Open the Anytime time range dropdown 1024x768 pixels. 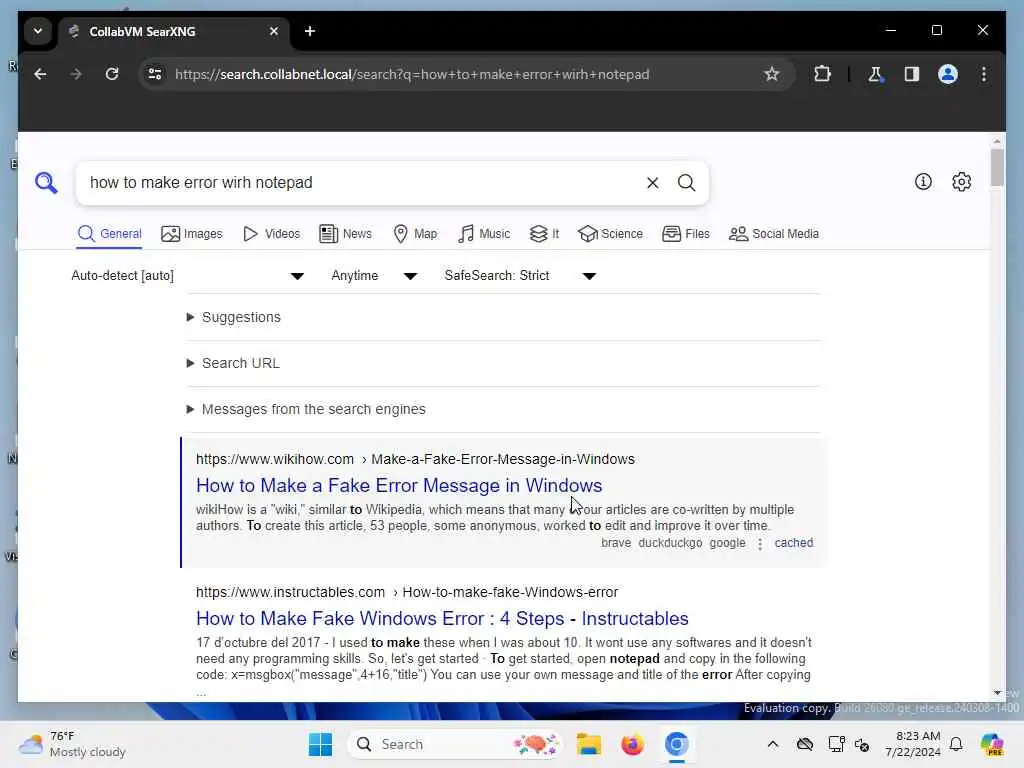coord(374,276)
